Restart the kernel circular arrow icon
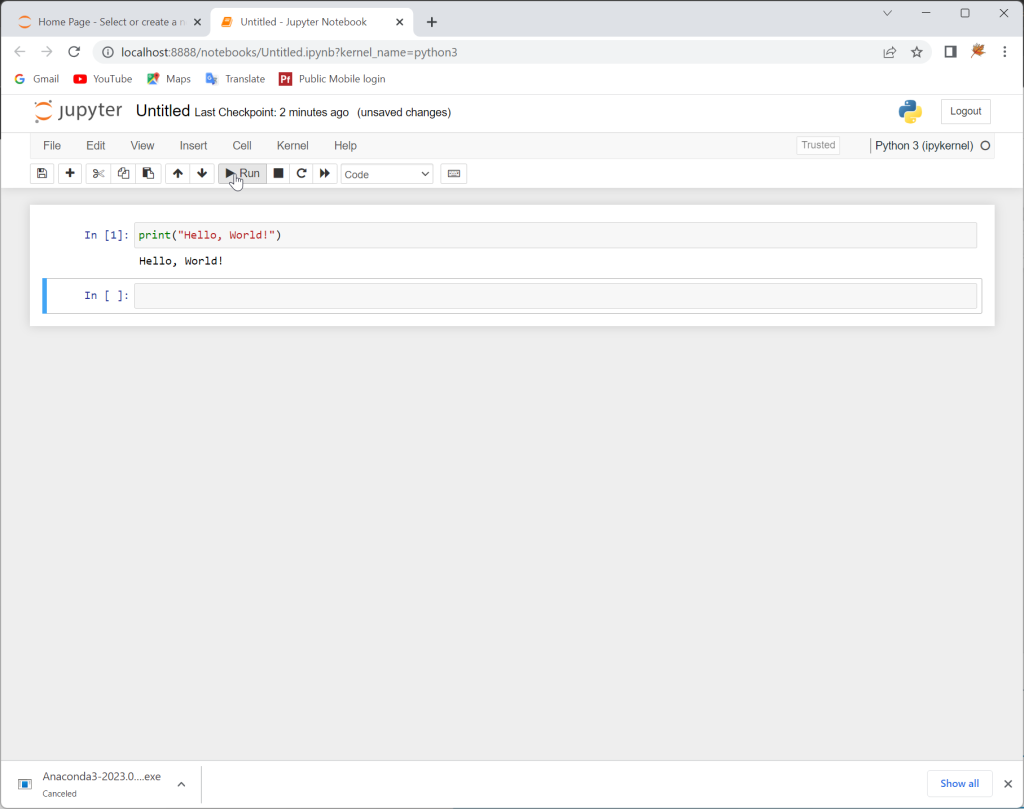This screenshot has height=809, width=1024. (x=301, y=174)
